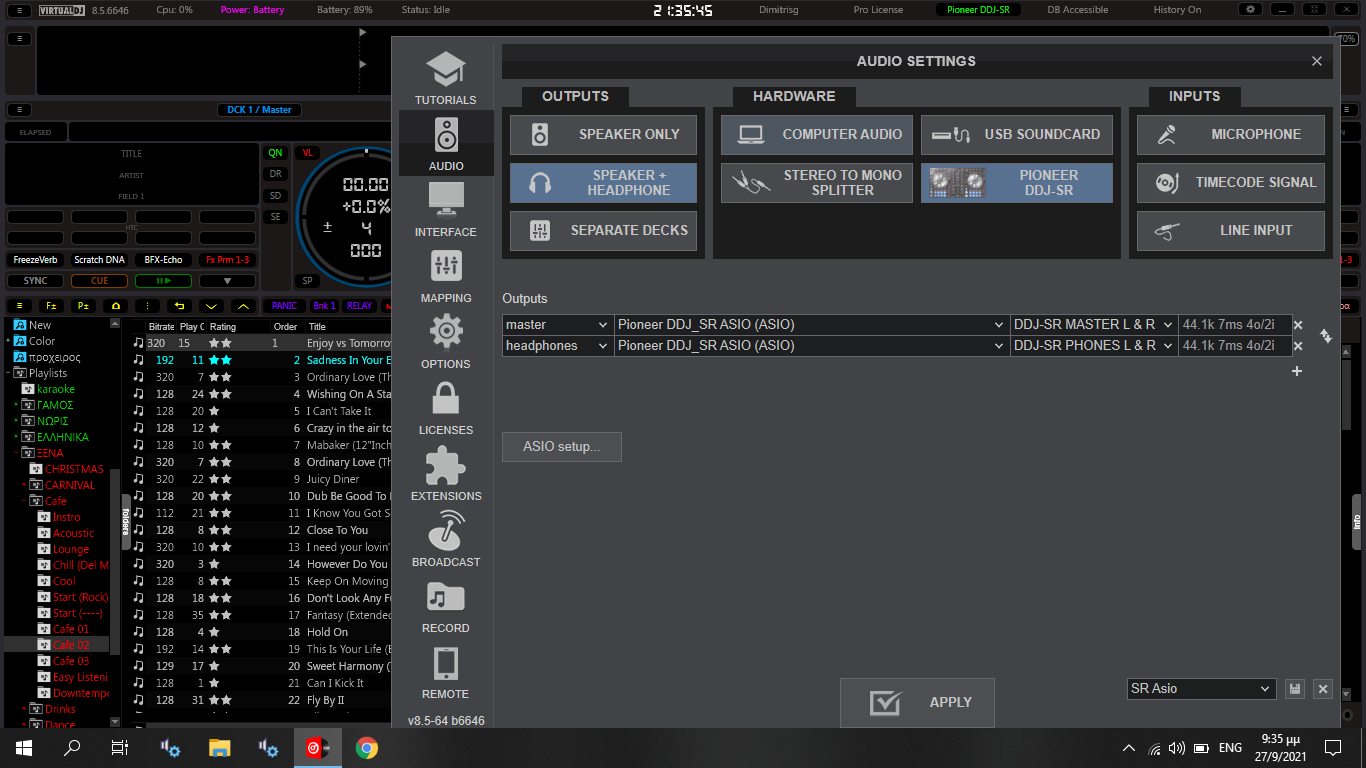Choose Stereo to Mono Splitter hardware
The image size is (1366, 768).
(816, 183)
